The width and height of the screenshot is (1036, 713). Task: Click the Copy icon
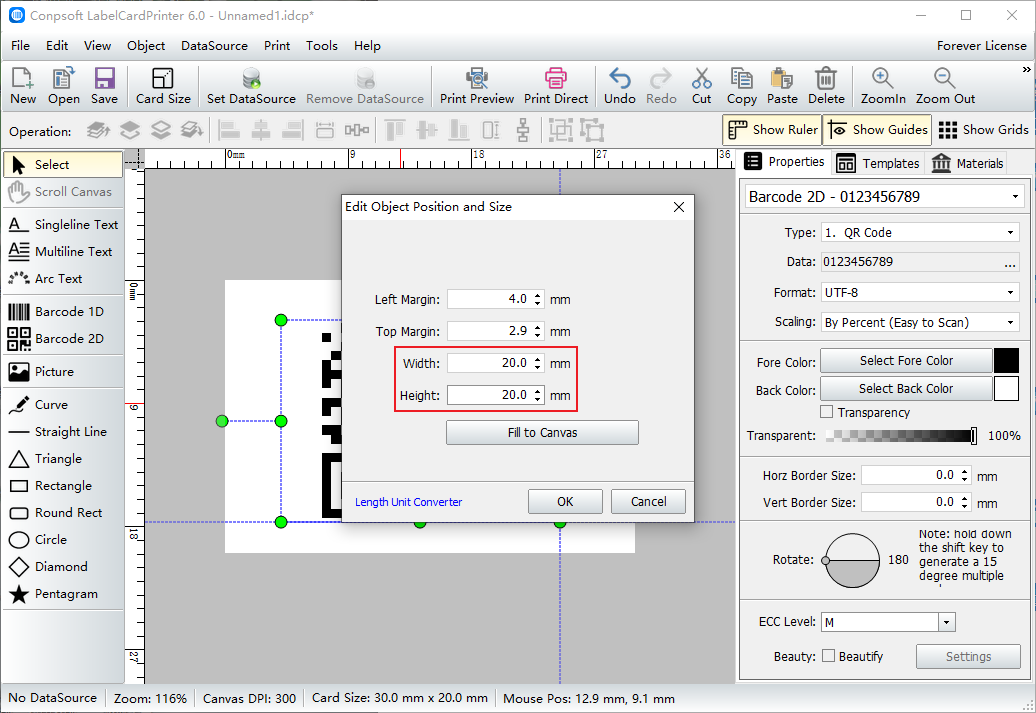(741, 78)
